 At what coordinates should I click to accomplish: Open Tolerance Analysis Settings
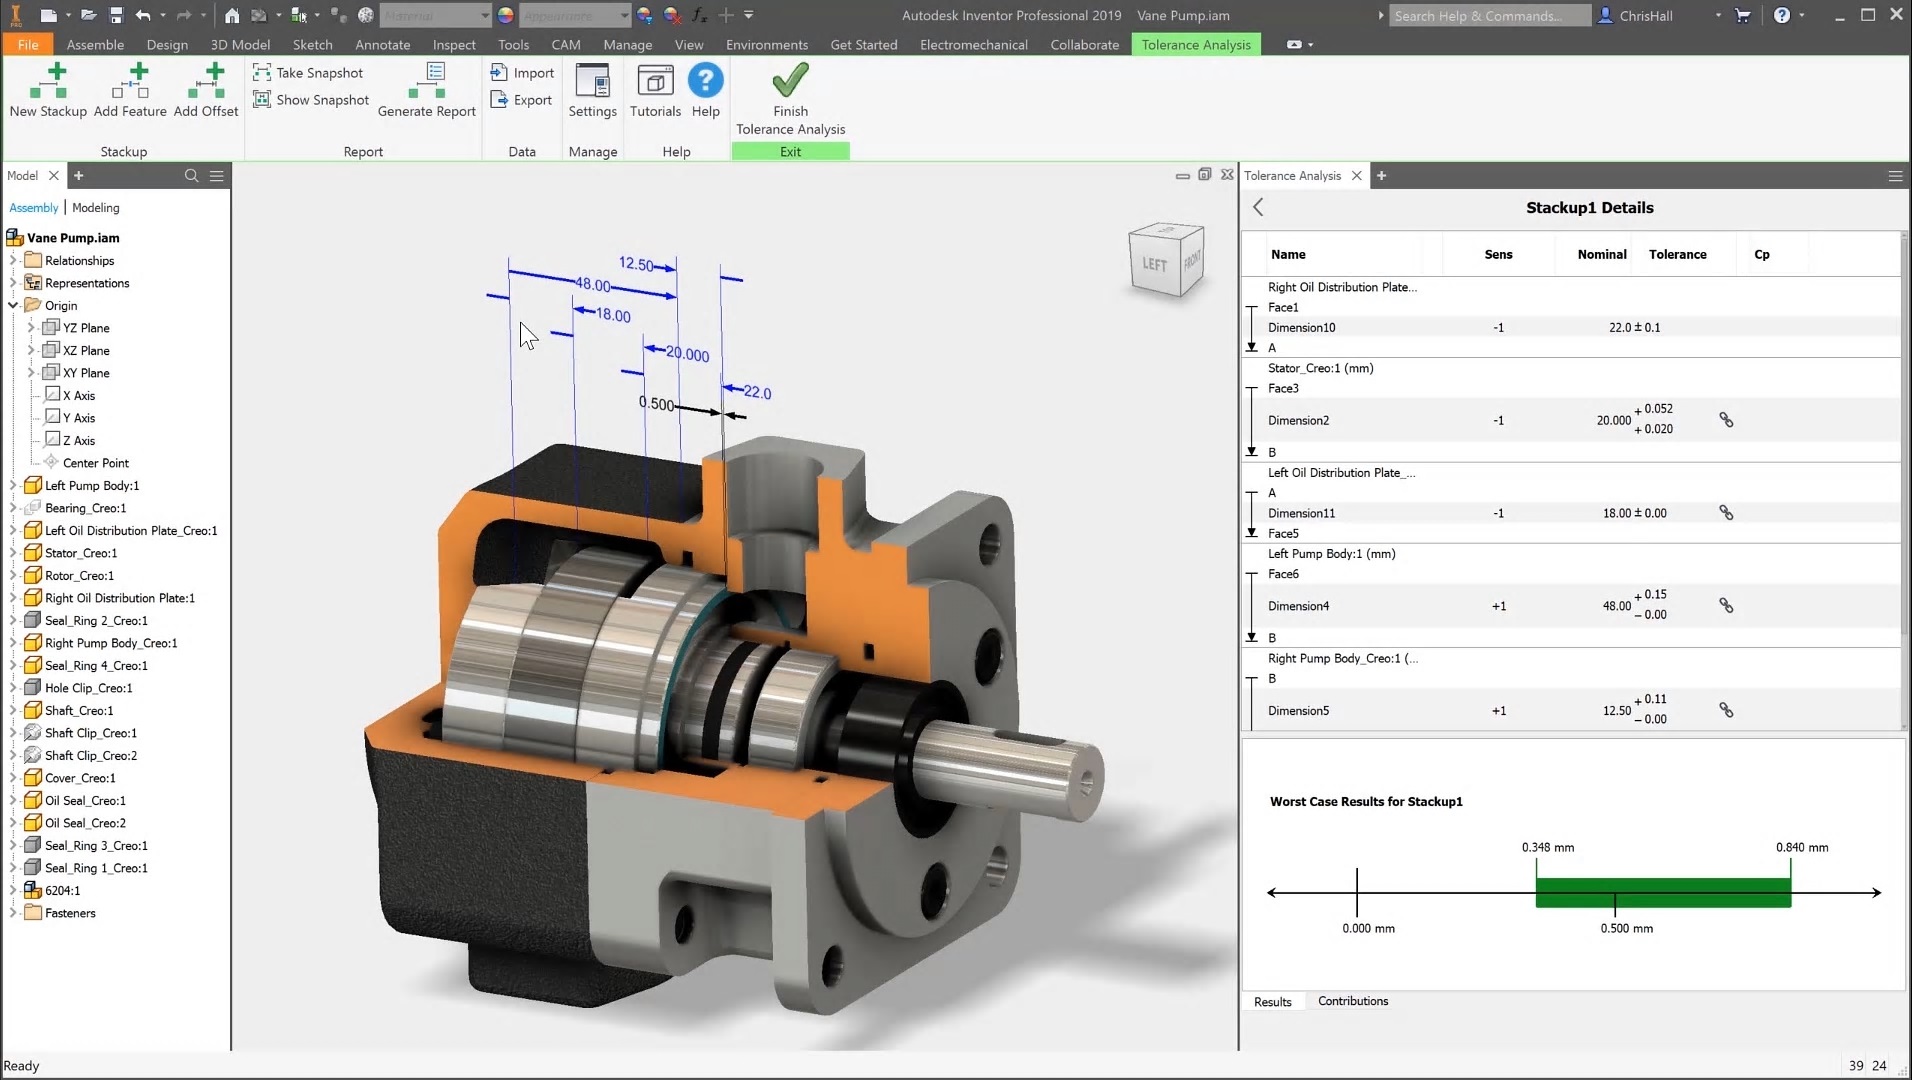(x=592, y=90)
